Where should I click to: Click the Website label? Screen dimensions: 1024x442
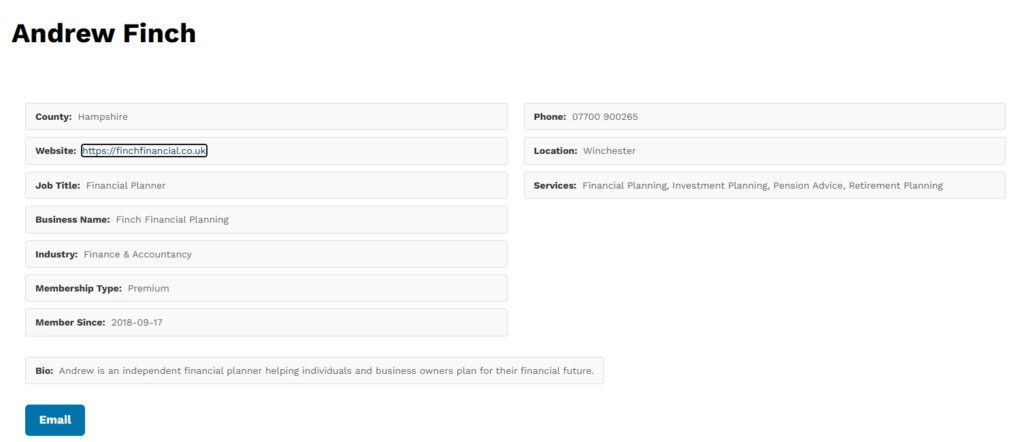coord(56,151)
